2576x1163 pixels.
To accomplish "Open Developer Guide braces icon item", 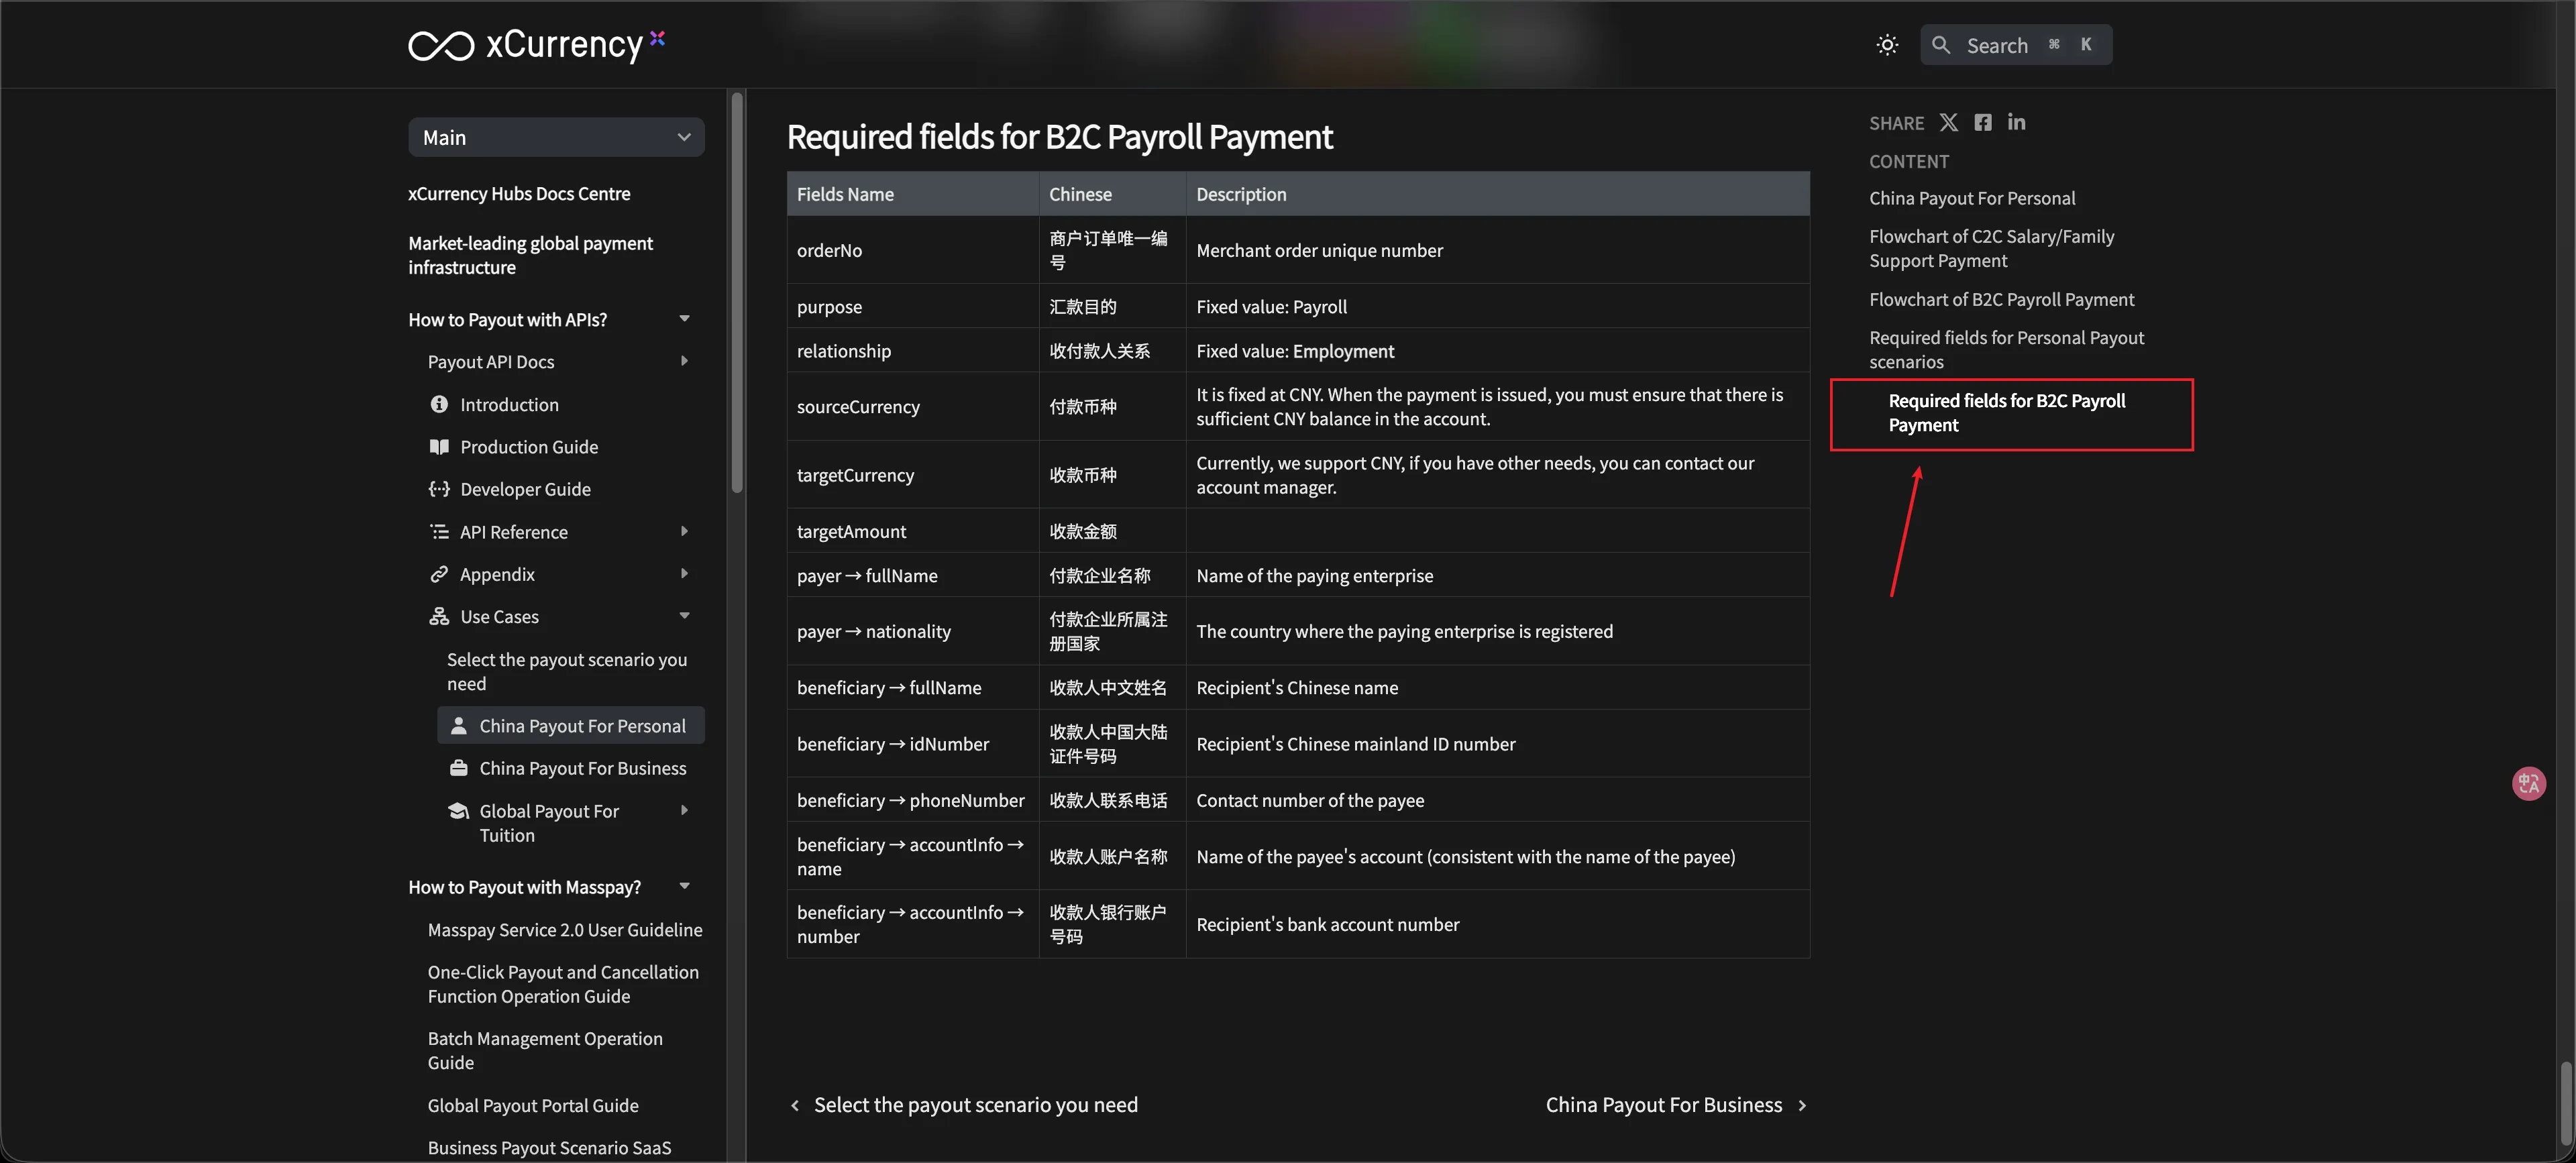I will click(524, 489).
